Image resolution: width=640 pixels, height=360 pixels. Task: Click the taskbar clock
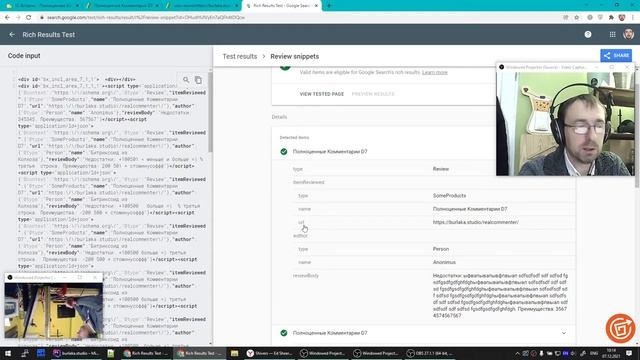click(x=611, y=353)
